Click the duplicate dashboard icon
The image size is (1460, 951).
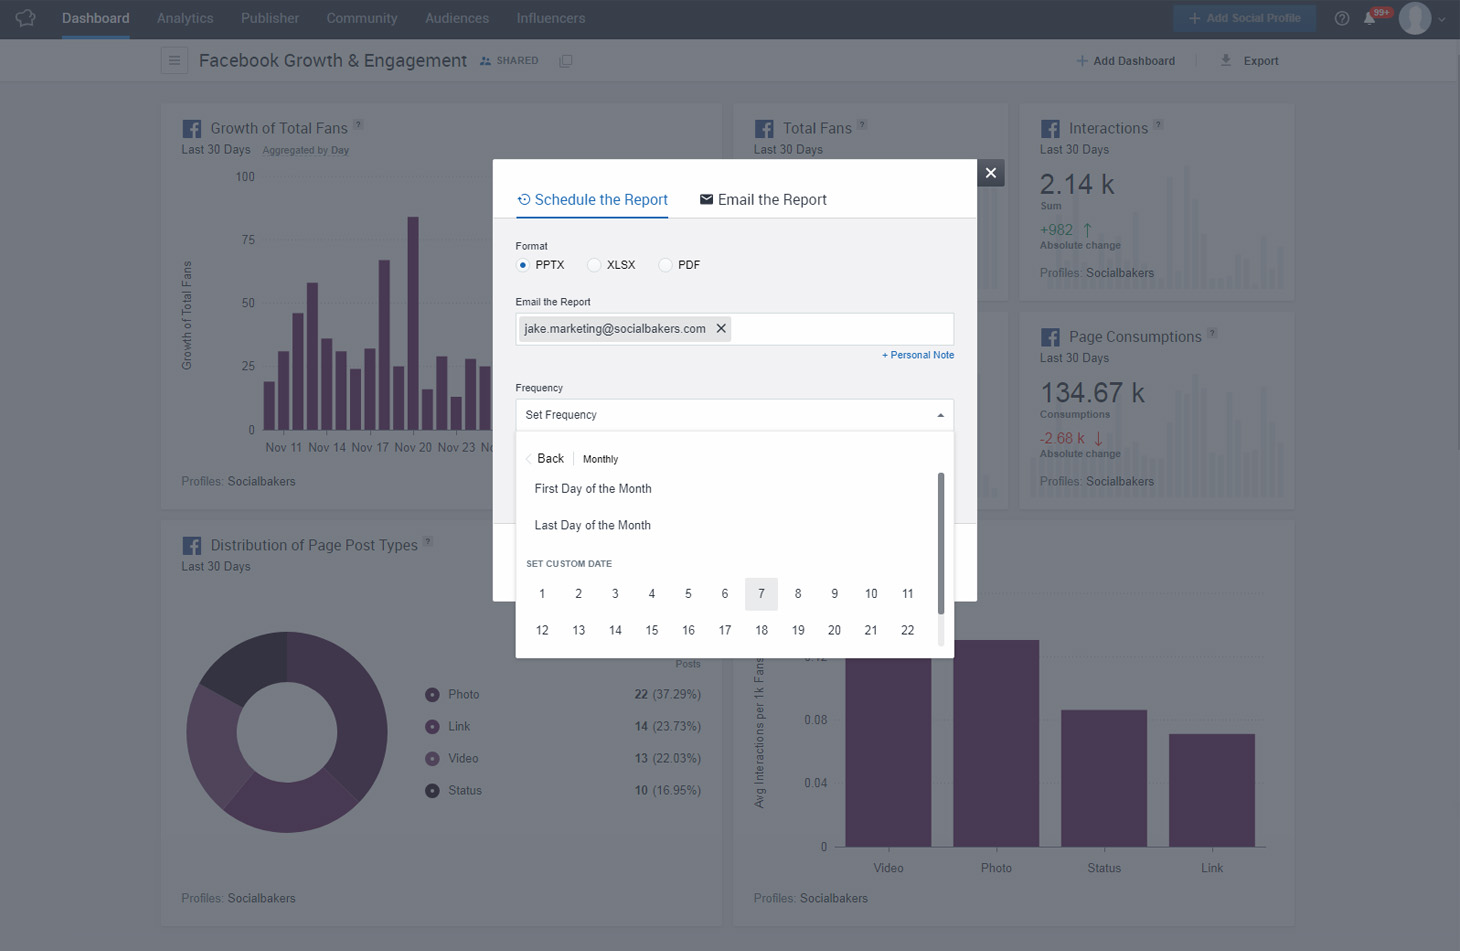point(566,61)
